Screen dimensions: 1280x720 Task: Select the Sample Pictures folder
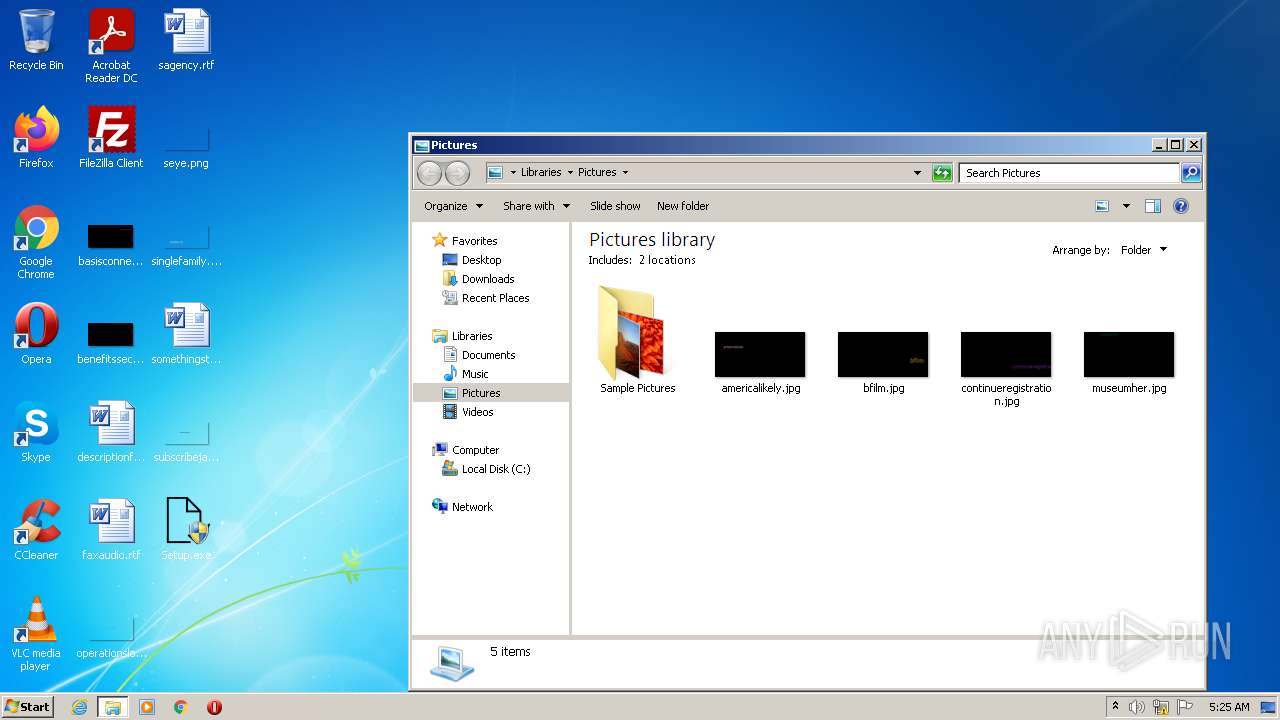pyautogui.click(x=637, y=340)
